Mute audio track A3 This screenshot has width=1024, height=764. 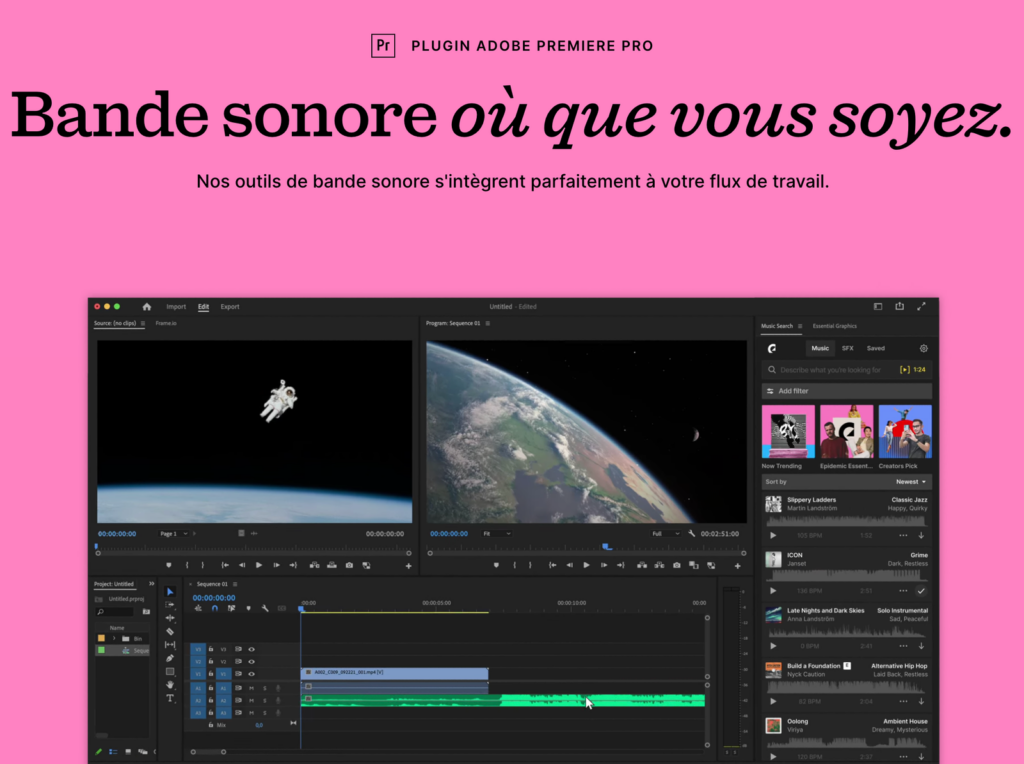click(x=251, y=713)
